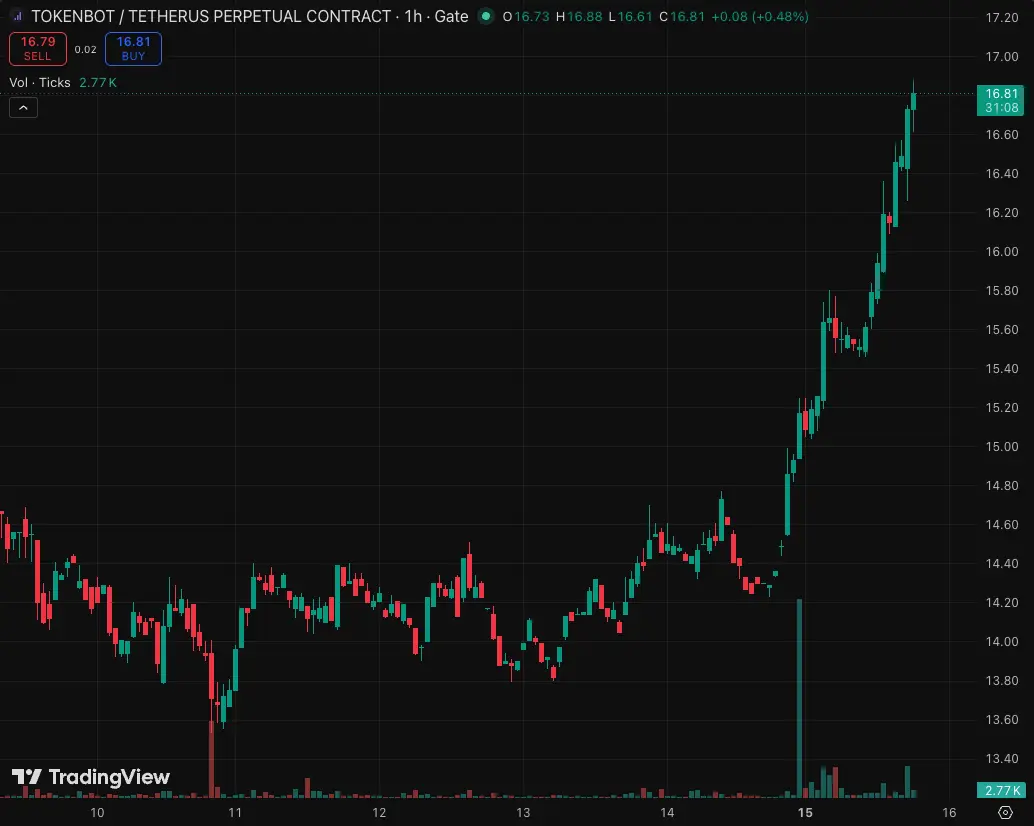This screenshot has height=826, width=1034.
Task: Click the high value H 16.88 in the header
Action: pos(579,16)
